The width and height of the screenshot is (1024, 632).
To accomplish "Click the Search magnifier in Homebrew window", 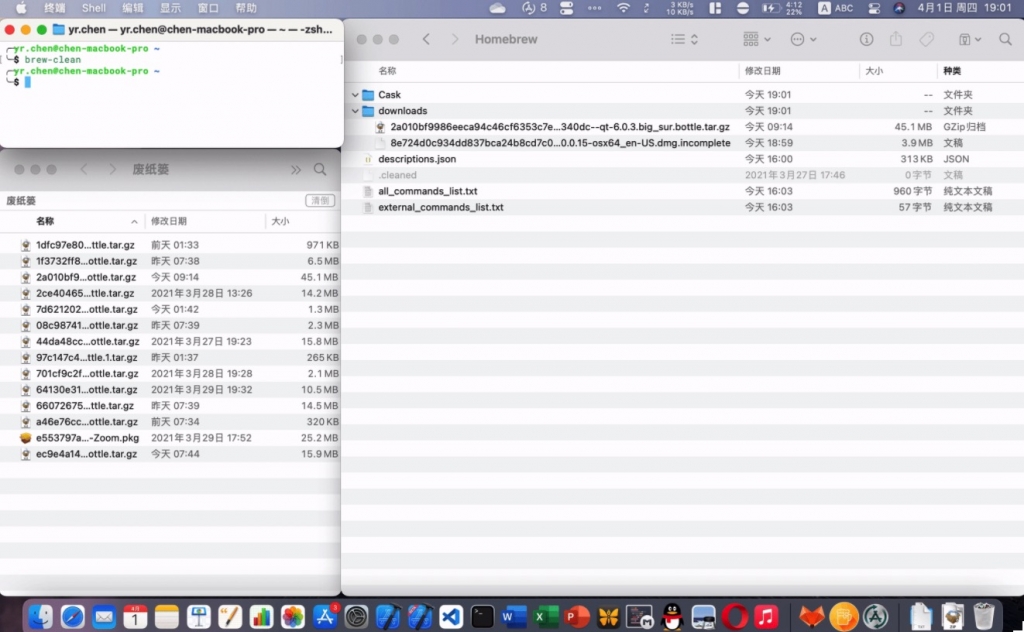I will [1005, 39].
